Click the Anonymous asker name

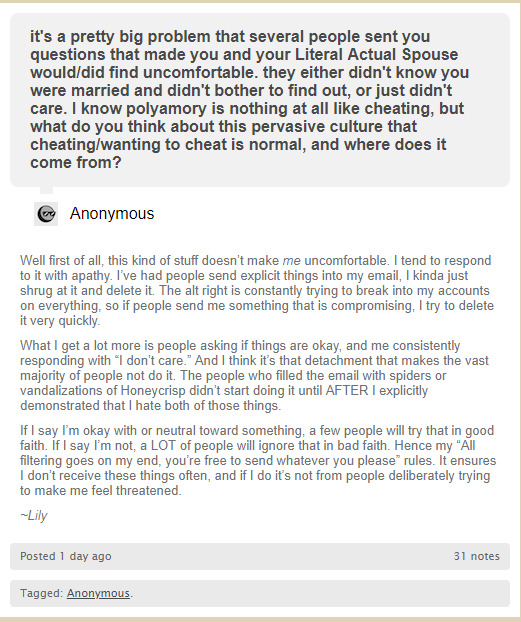(112, 213)
